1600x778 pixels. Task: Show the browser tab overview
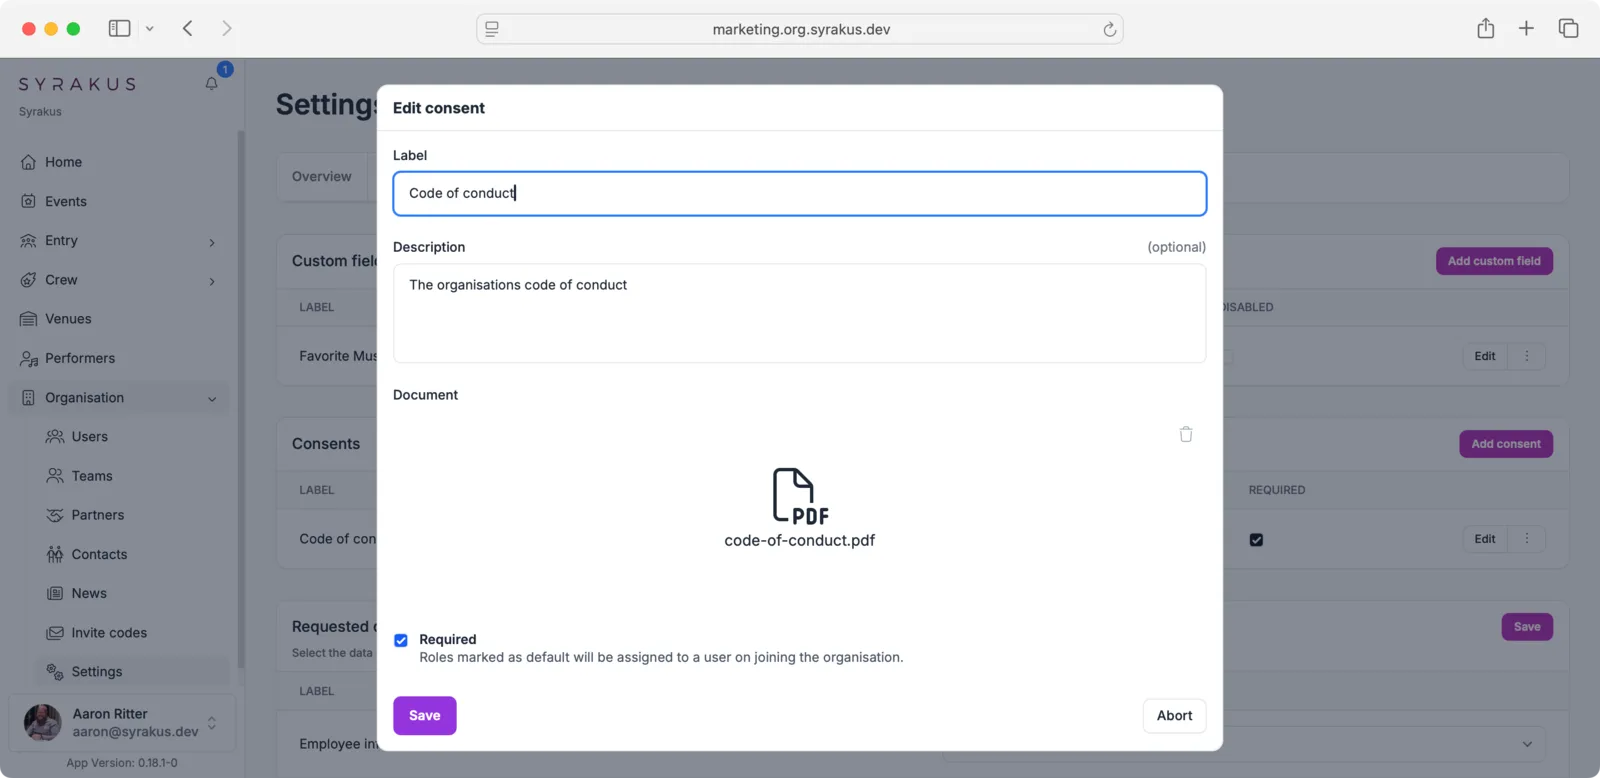coord(1568,29)
